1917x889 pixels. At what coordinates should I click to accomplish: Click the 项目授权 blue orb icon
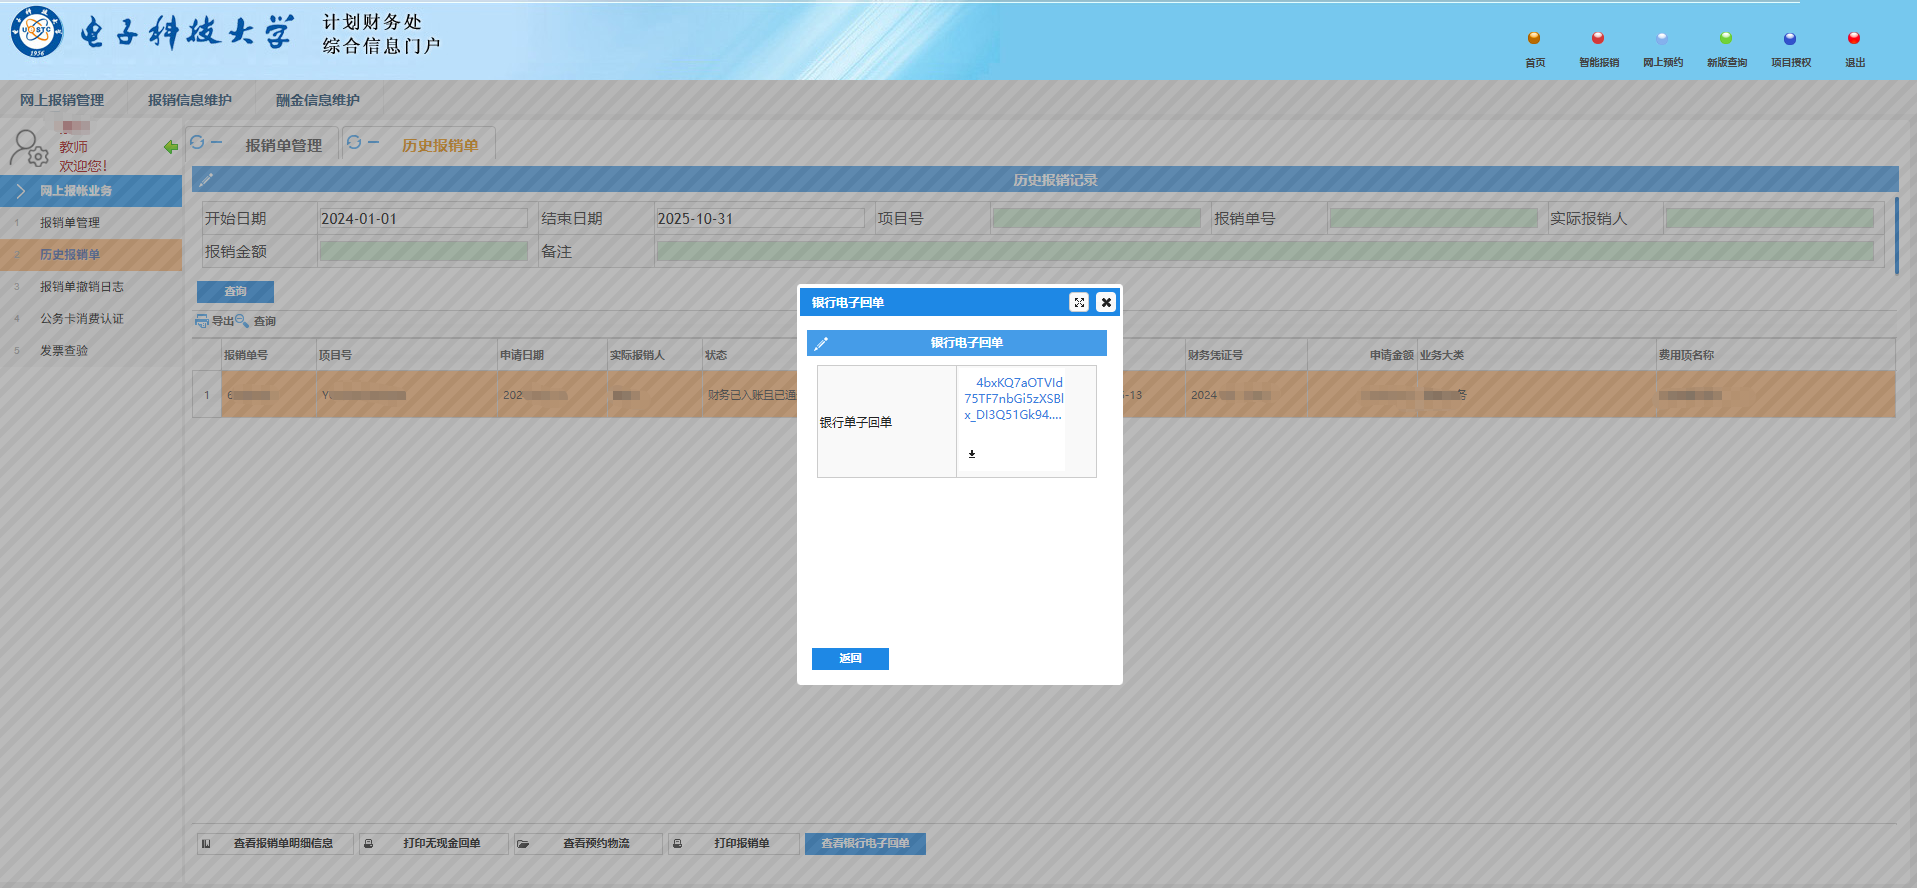point(1790,39)
